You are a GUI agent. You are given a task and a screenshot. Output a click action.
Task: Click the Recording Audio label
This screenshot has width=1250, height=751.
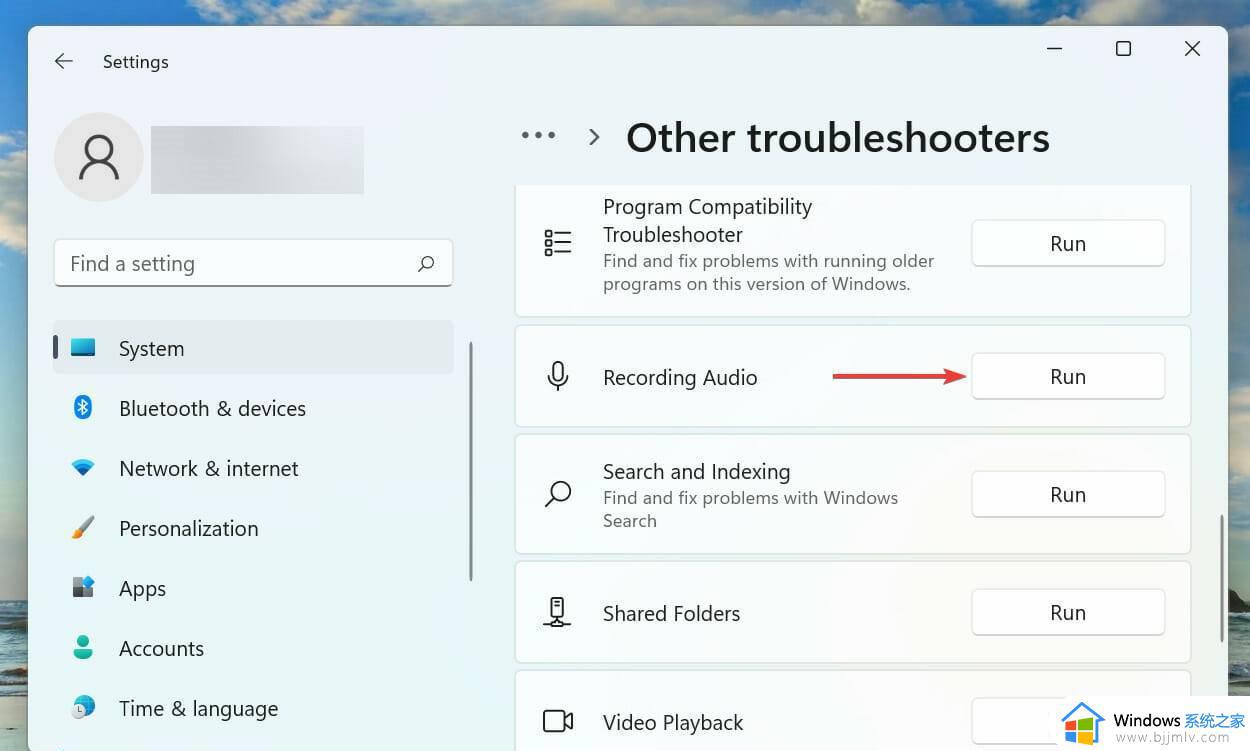(x=680, y=377)
